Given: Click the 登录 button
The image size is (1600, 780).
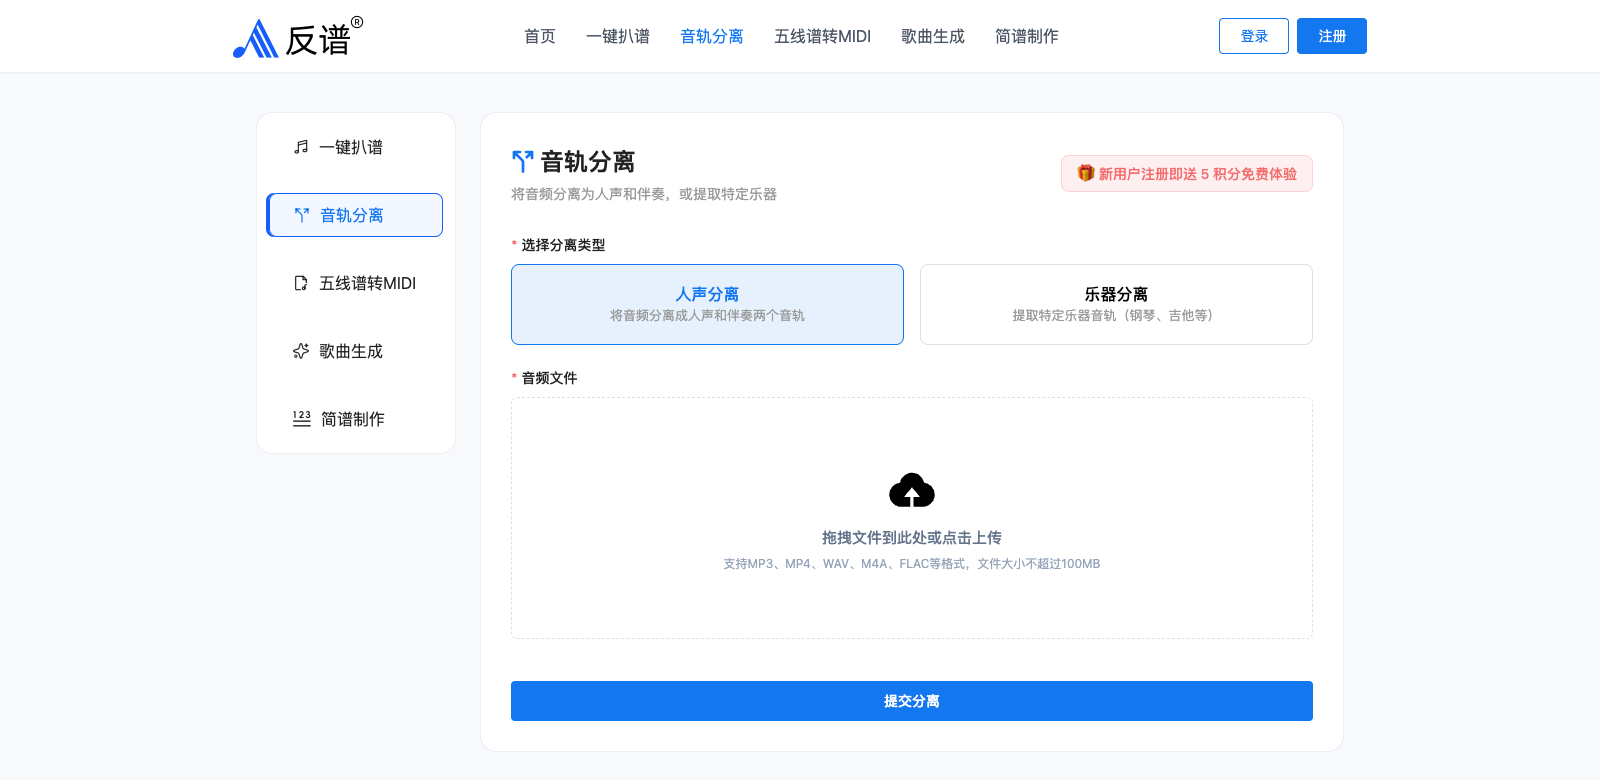Looking at the screenshot, I should pyautogui.click(x=1254, y=36).
